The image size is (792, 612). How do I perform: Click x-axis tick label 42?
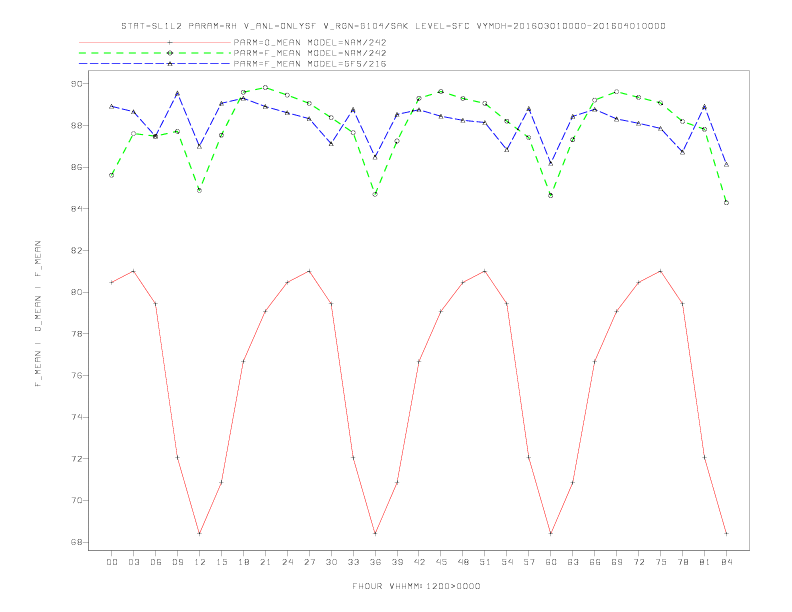pyautogui.click(x=419, y=562)
